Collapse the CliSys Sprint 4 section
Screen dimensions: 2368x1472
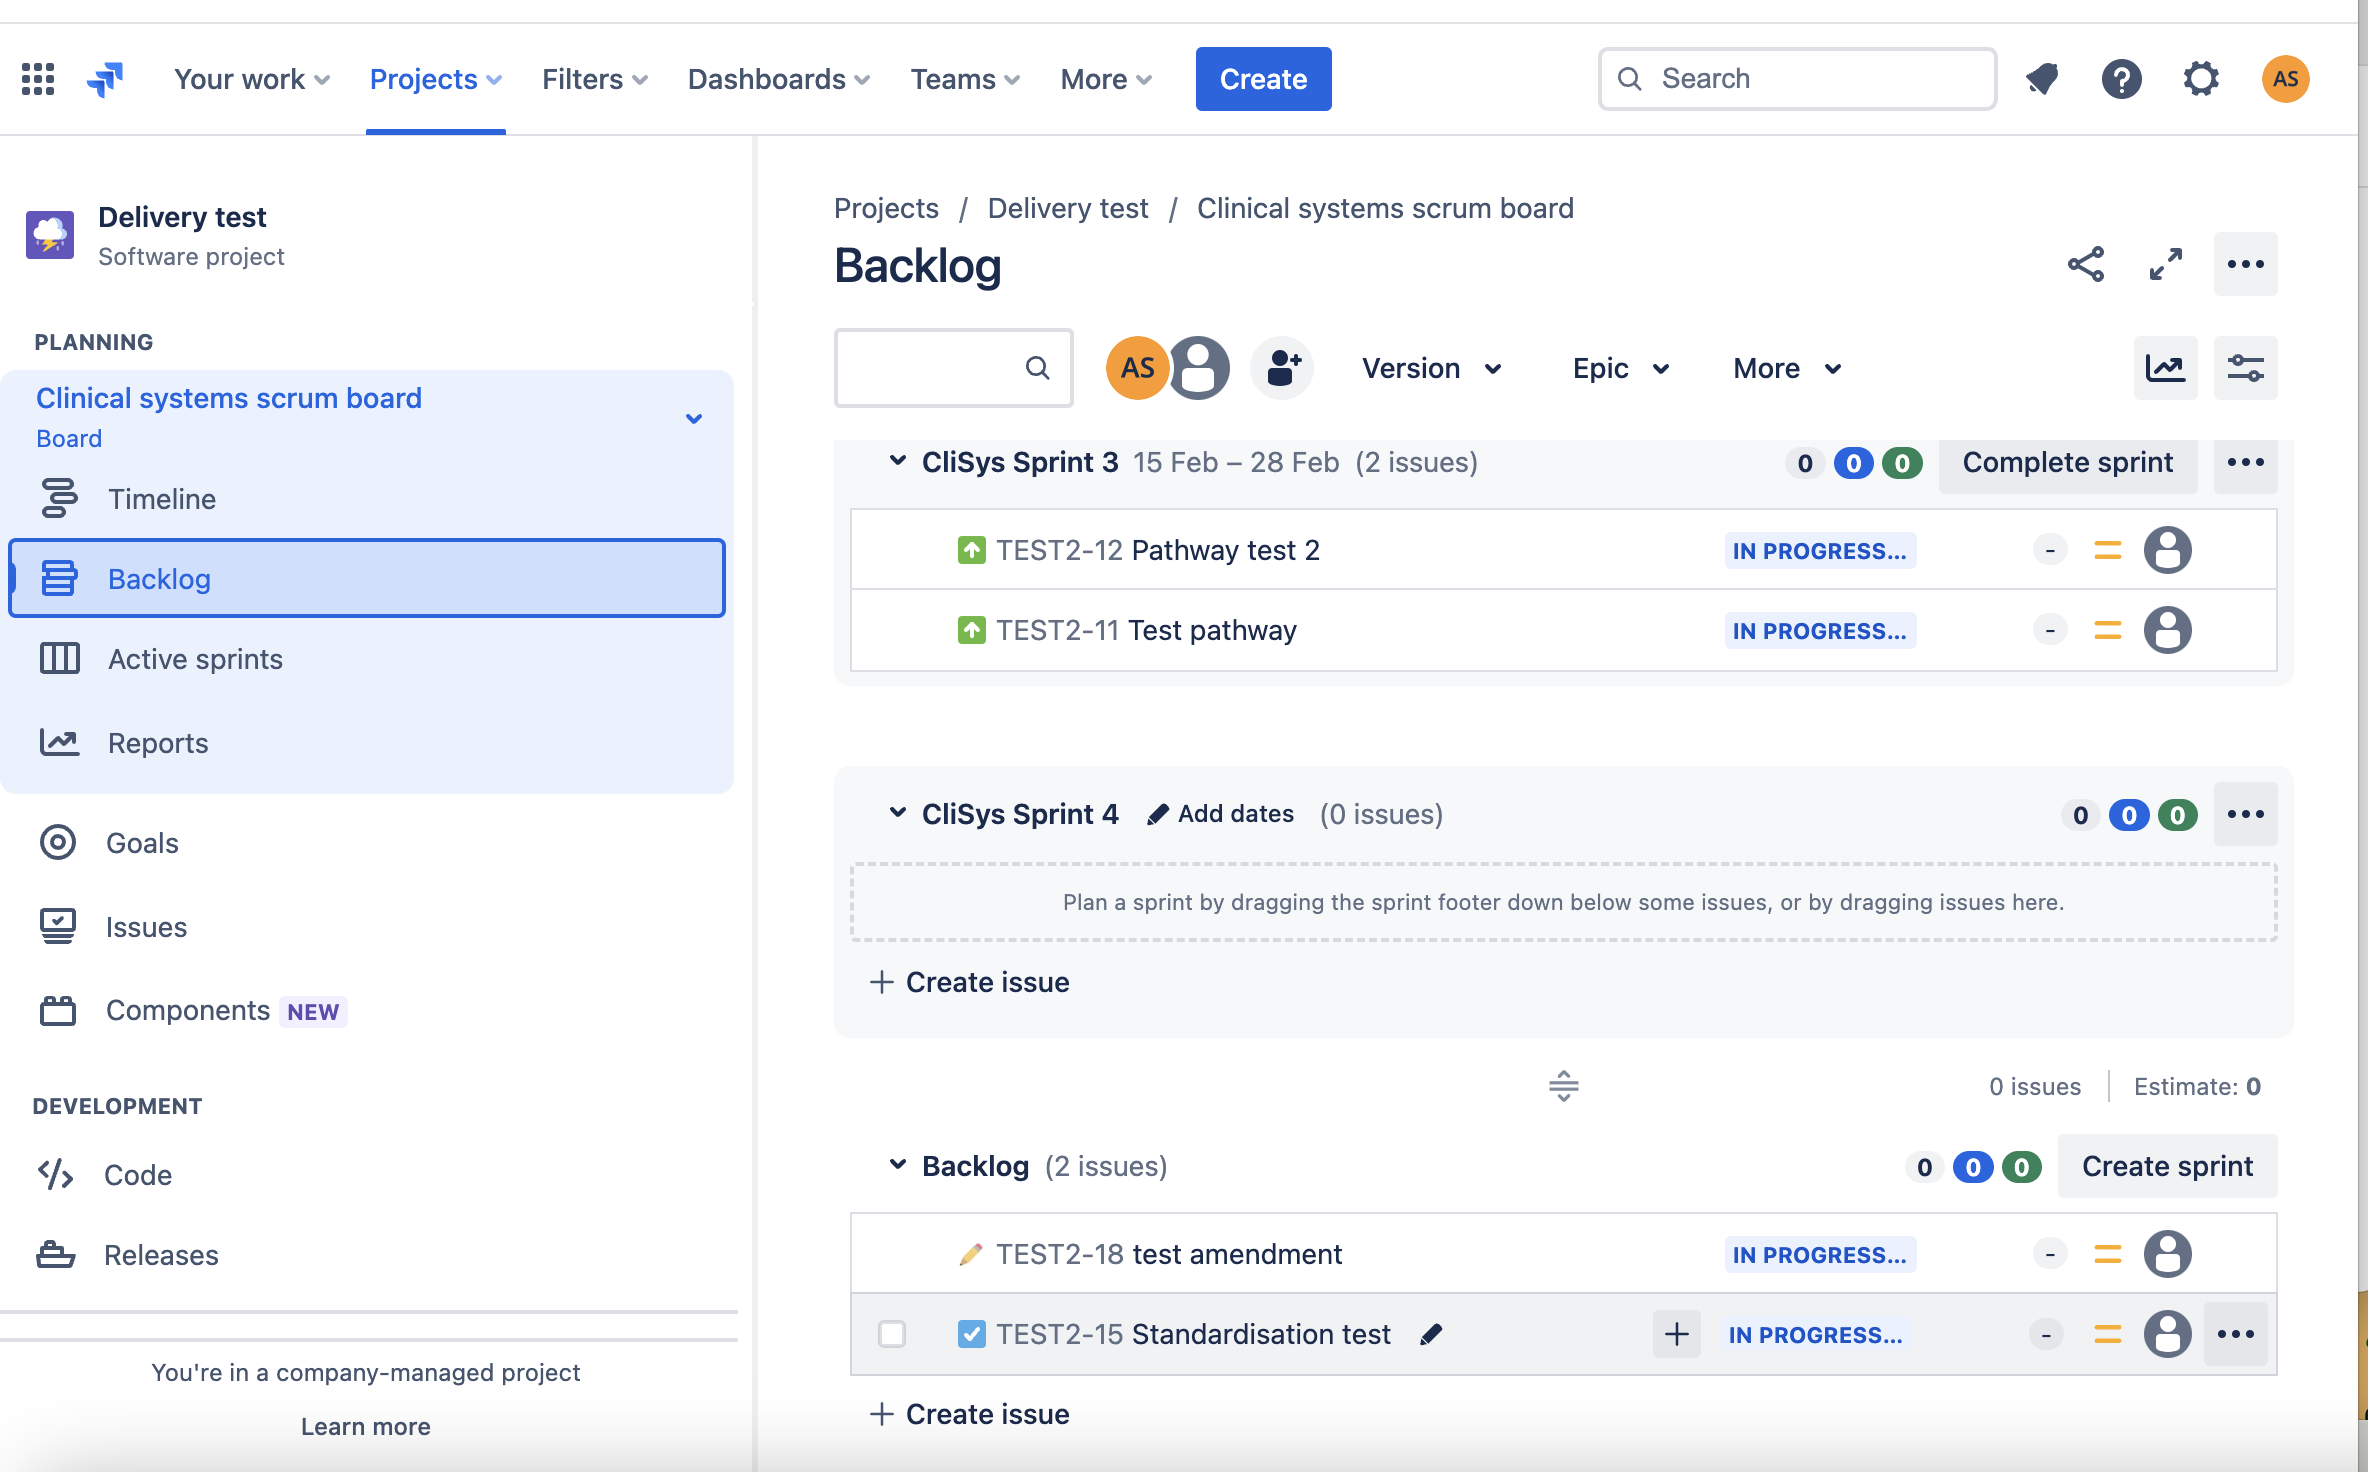(897, 813)
